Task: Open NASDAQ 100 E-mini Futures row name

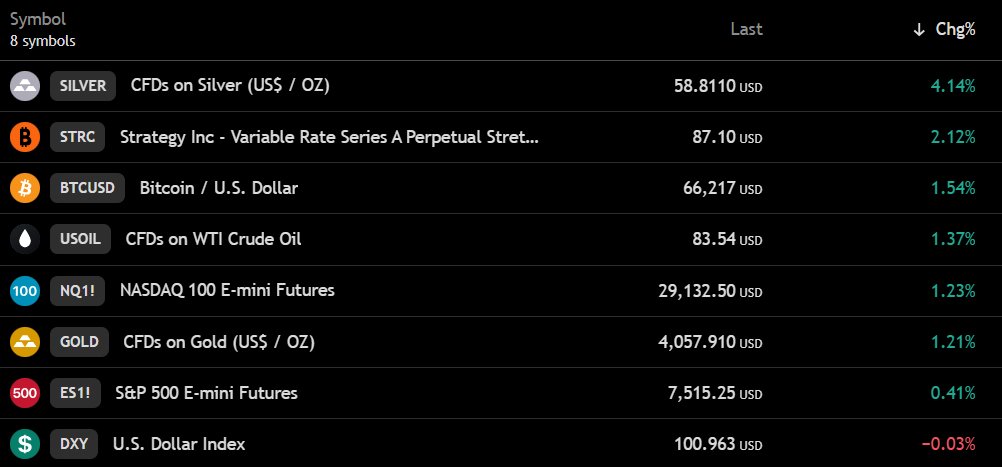Action: 227,290
